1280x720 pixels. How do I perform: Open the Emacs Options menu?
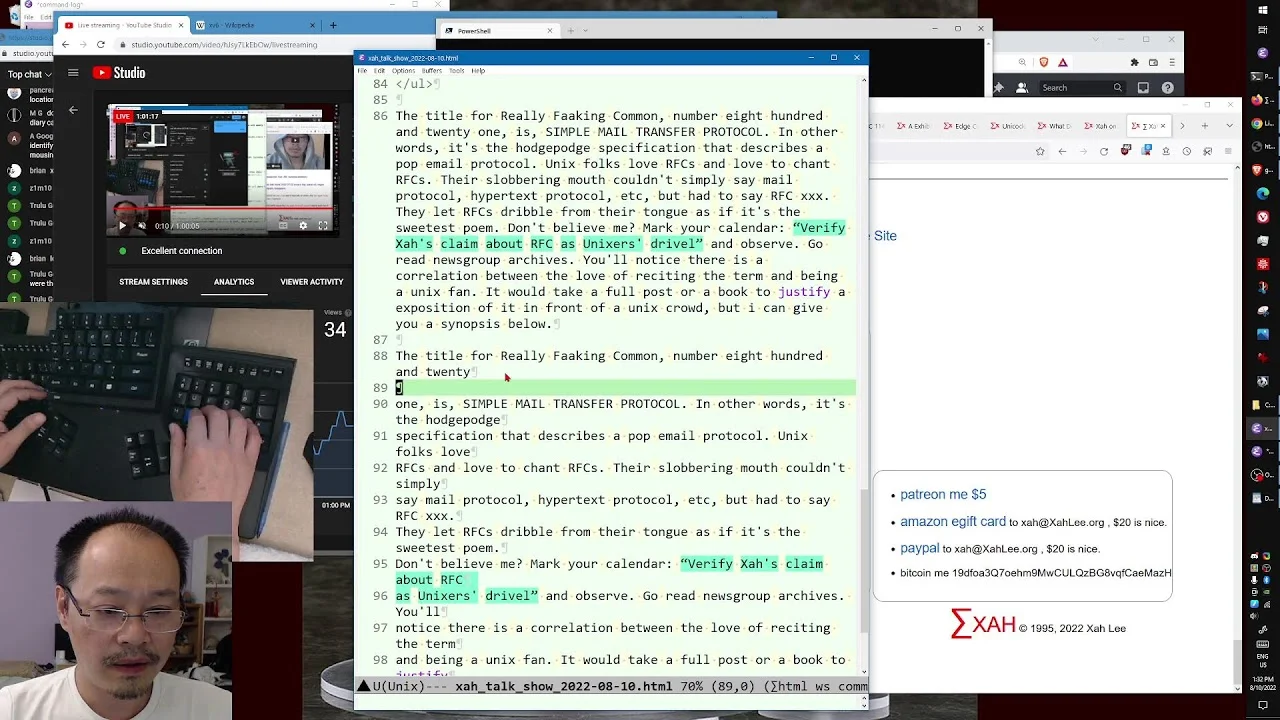(x=403, y=71)
